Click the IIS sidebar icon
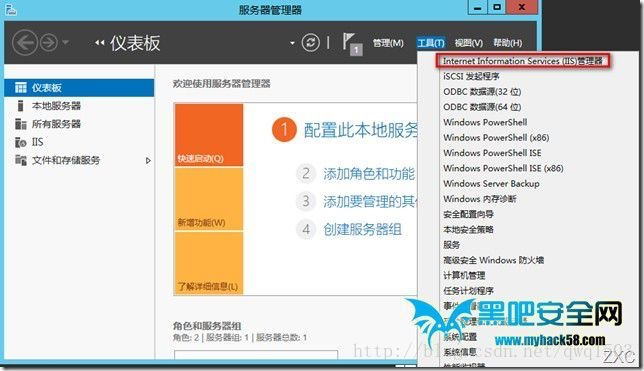Screen dimensions: 644x371 [21, 142]
